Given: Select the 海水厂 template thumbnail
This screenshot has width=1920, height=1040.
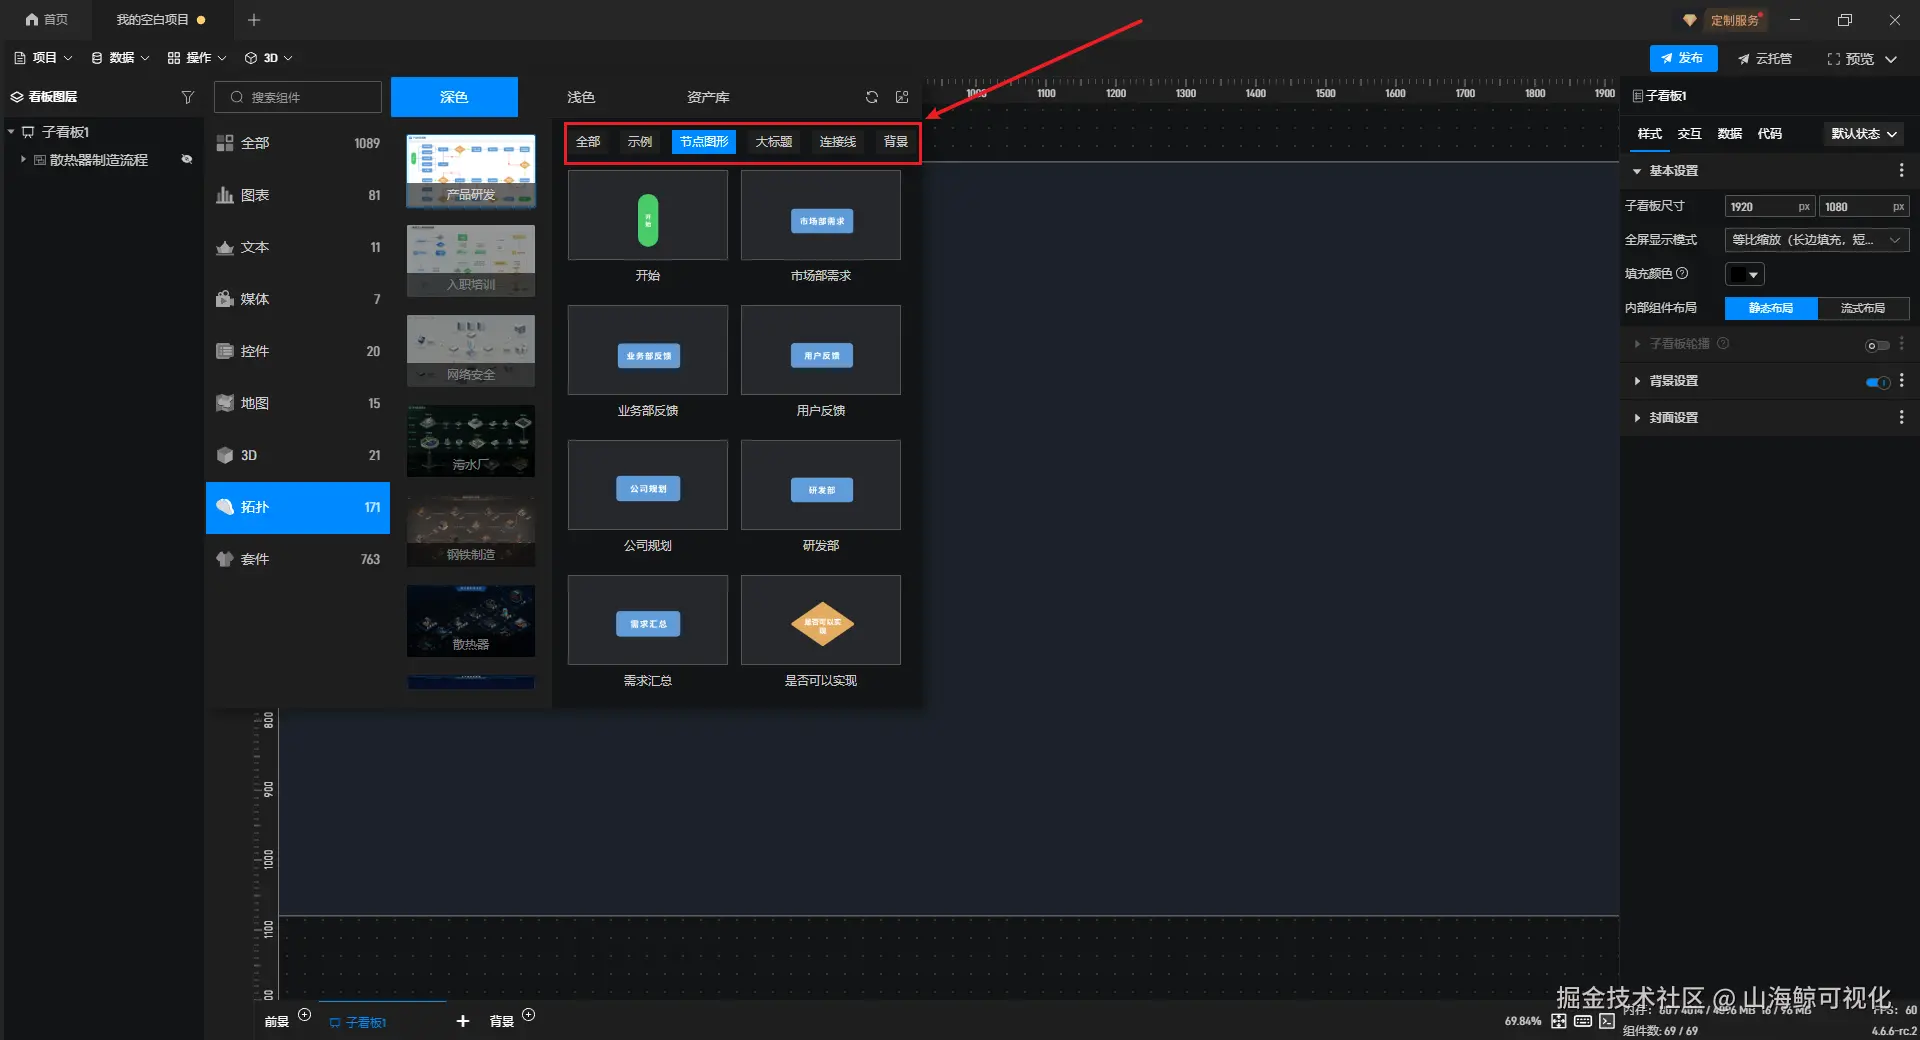Looking at the screenshot, I should 471,441.
